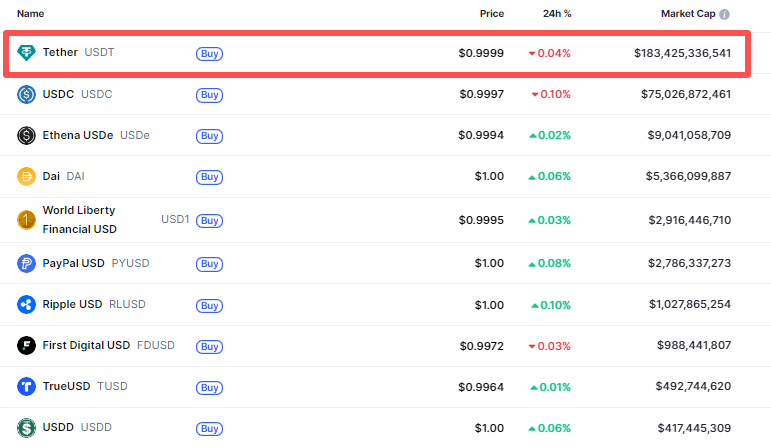Image resolution: width=771 pixels, height=447 pixels.
Task: Click the Tether coin logo icon
Action: 27,53
